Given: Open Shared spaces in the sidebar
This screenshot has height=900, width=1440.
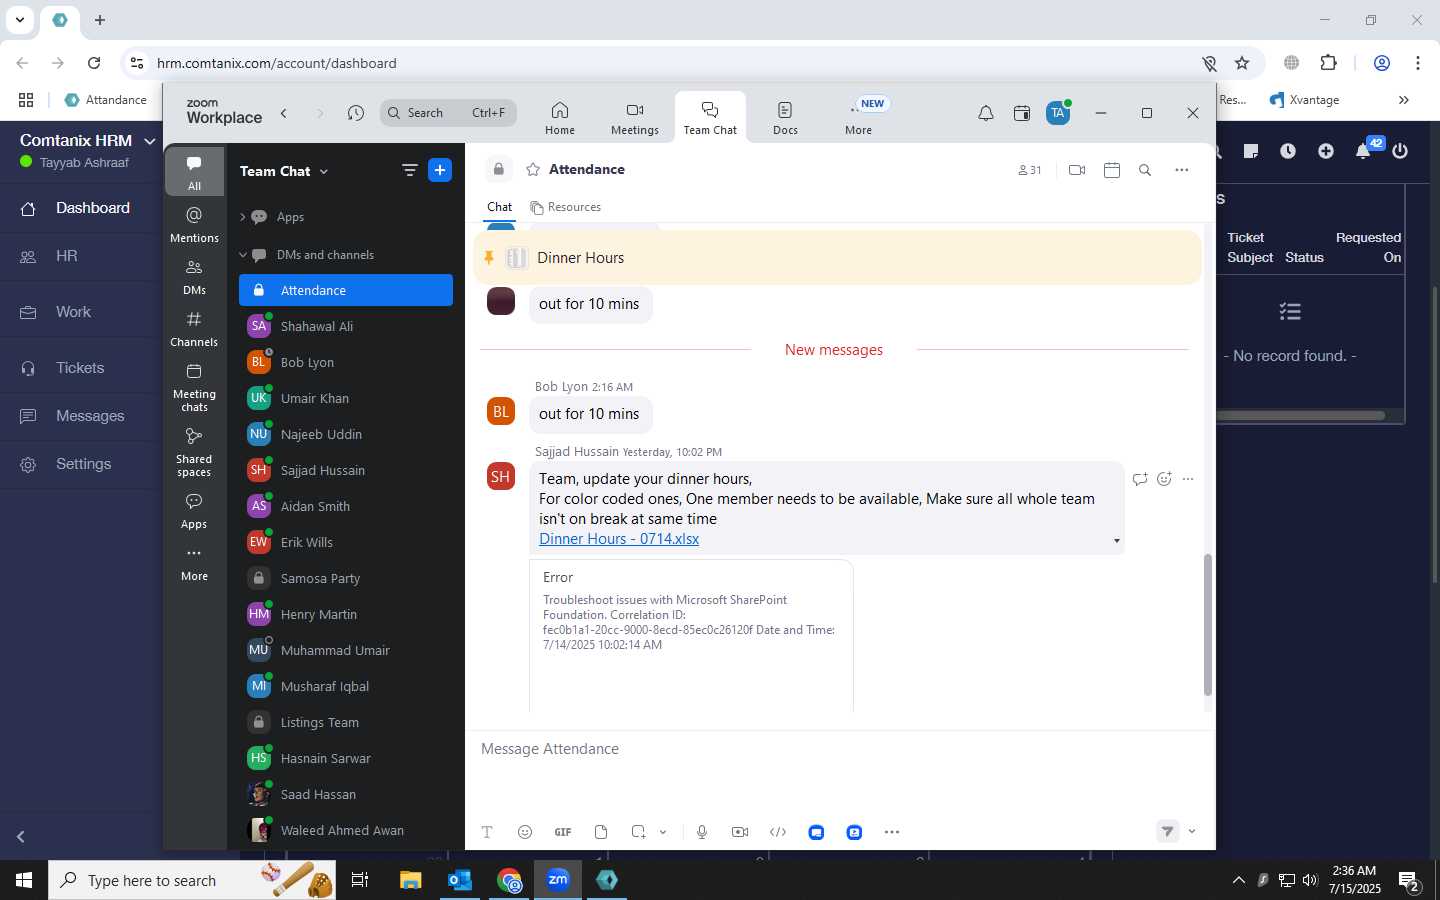Looking at the screenshot, I should point(194,453).
